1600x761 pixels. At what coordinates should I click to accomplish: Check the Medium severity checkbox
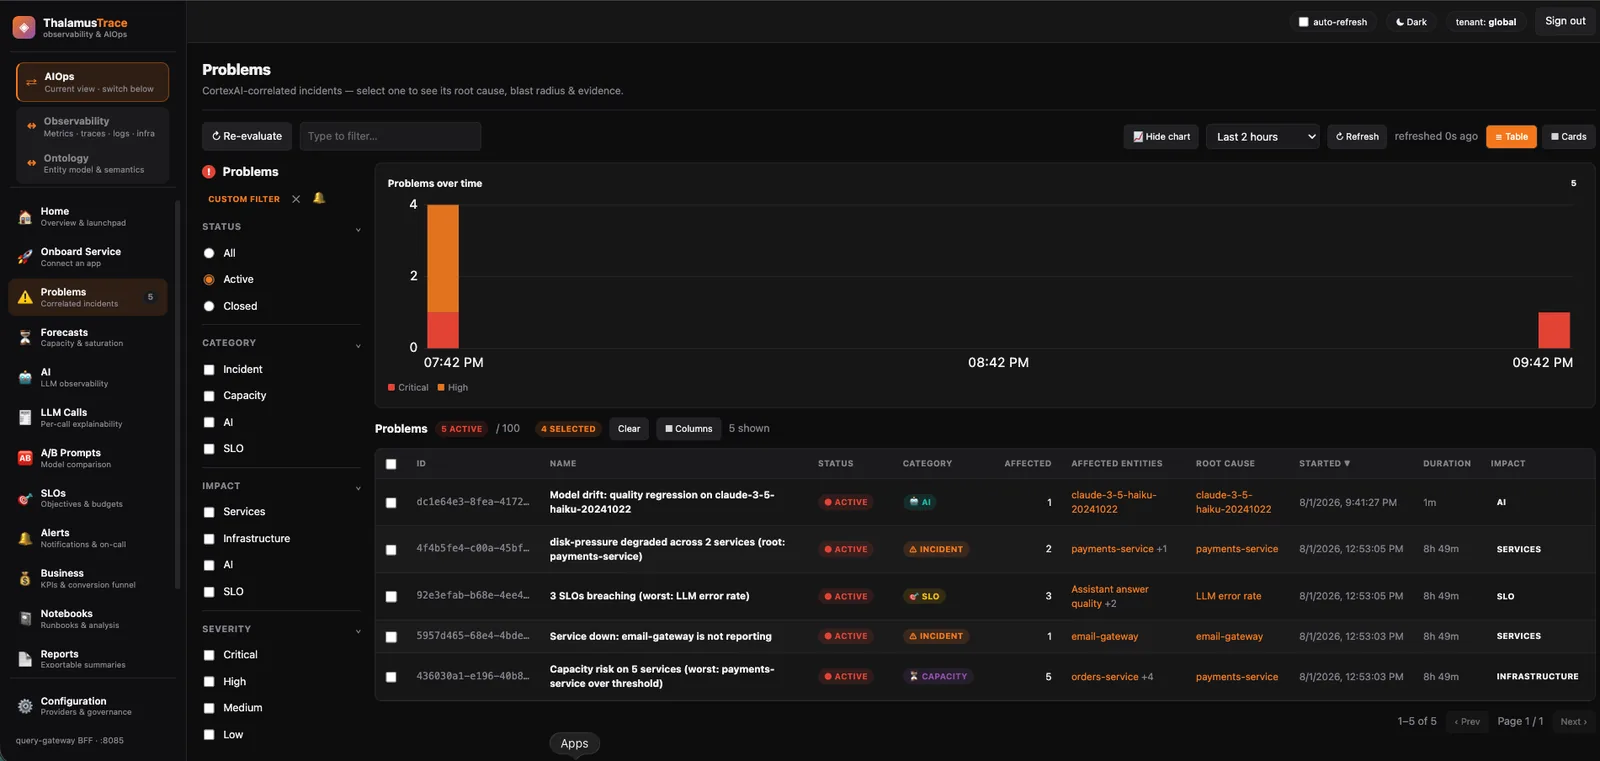pos(209,708)
